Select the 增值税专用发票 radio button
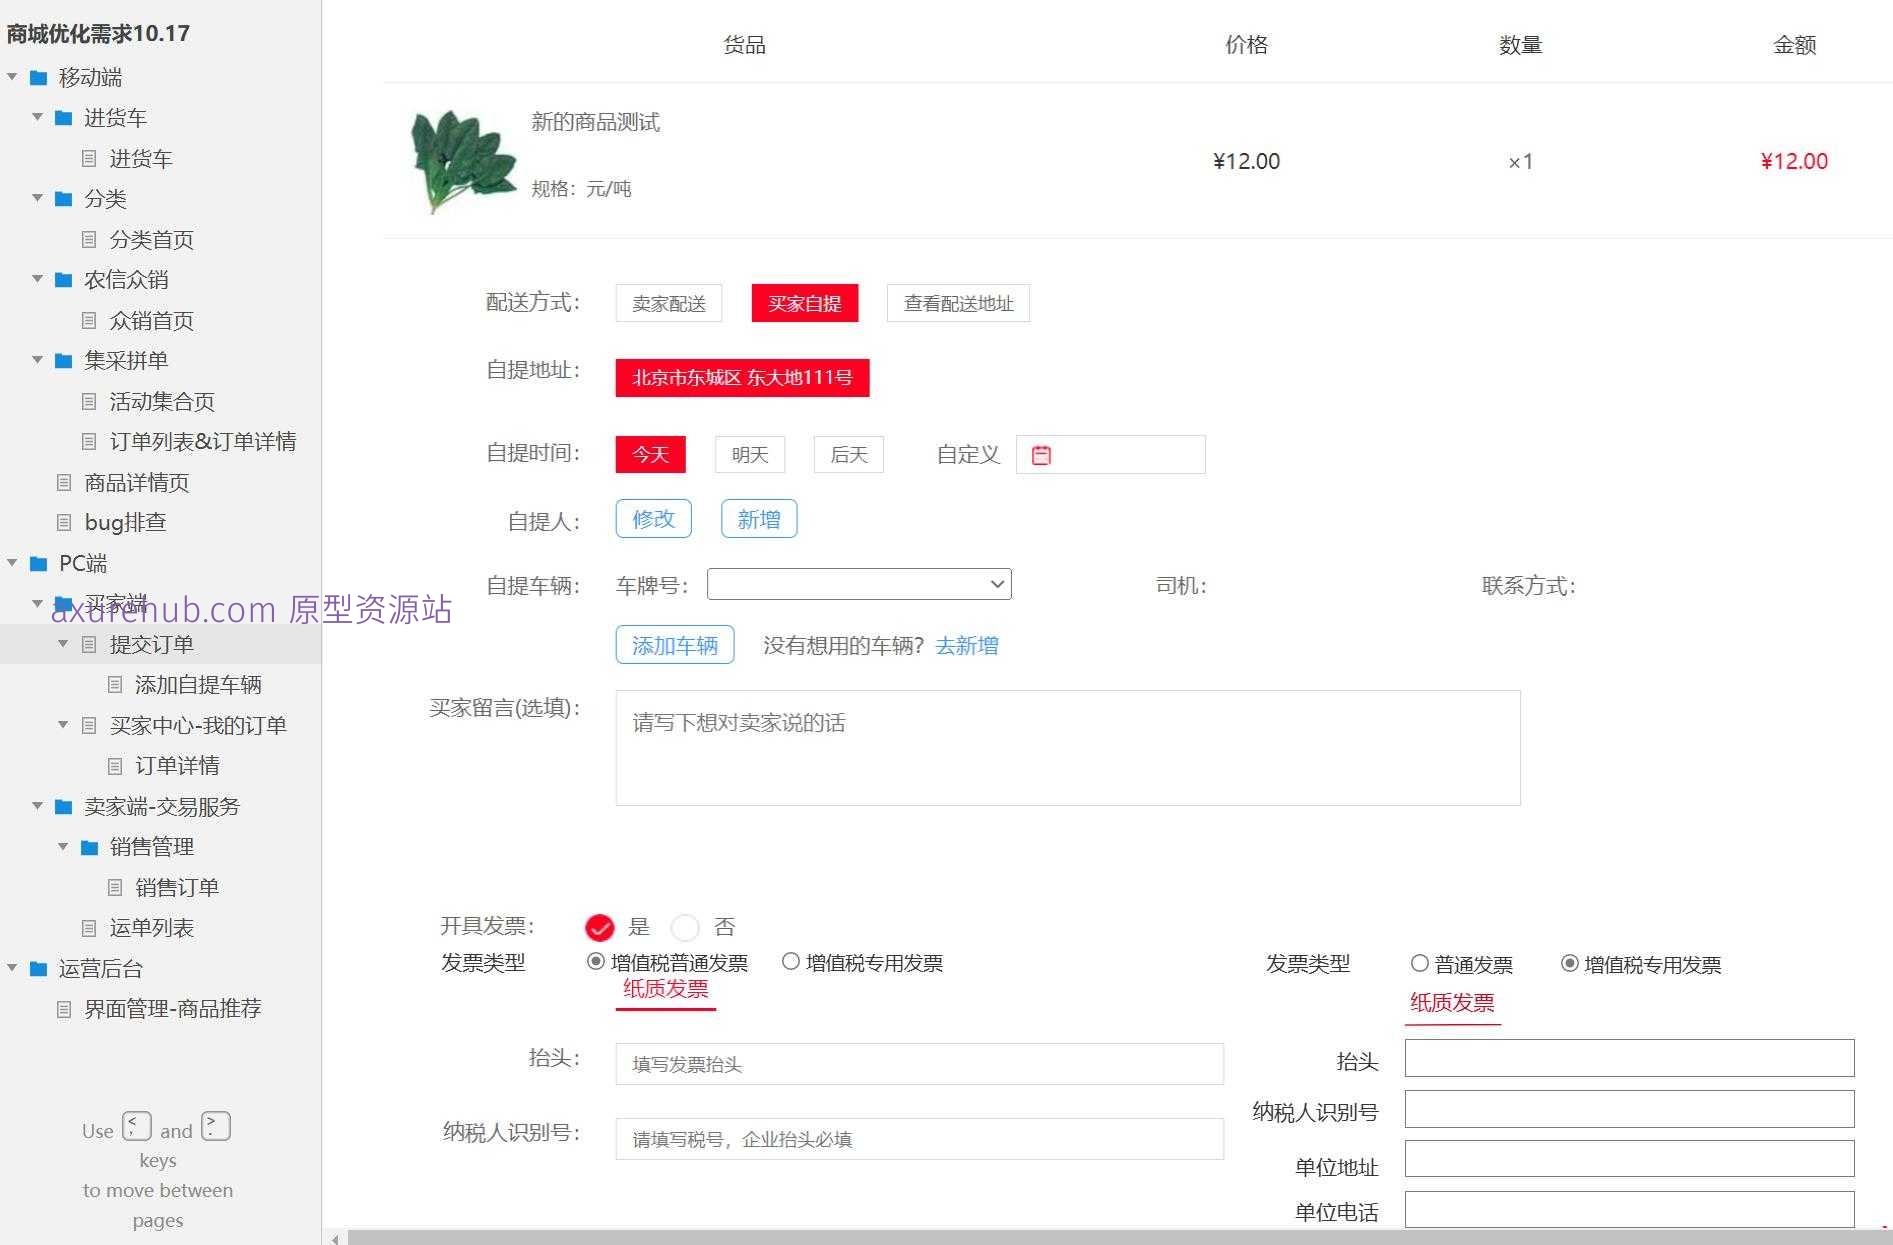The height and width of the screenshot is (1245, 1893). [791, 962]
